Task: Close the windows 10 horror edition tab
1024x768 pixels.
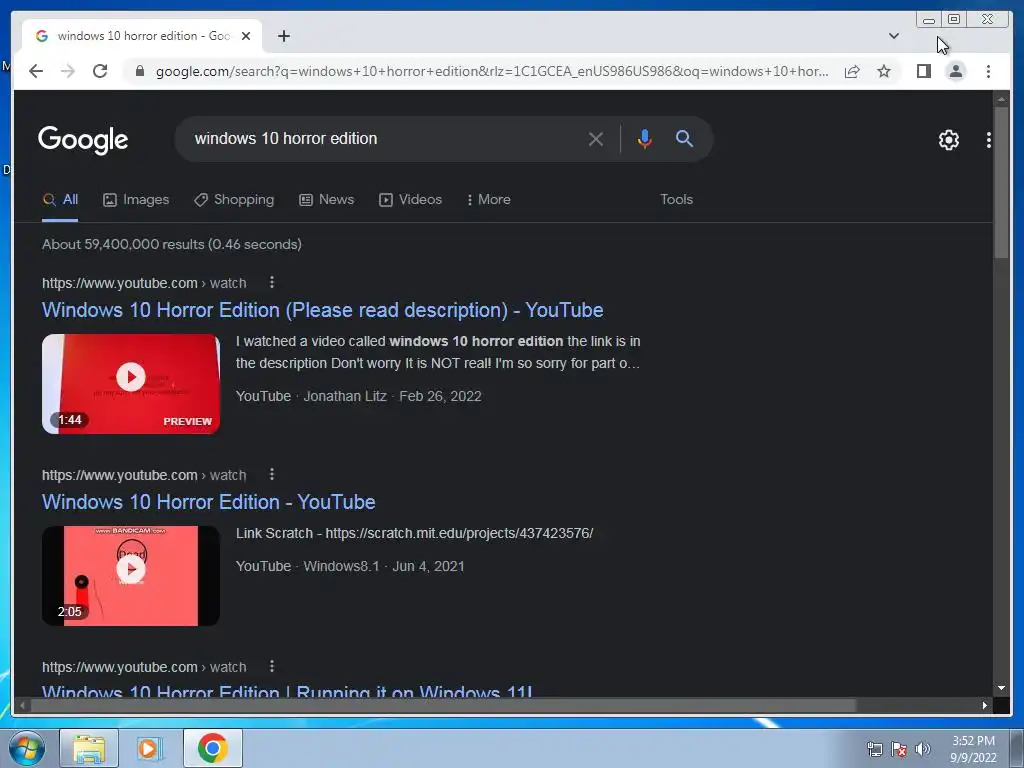Action: 246,36
